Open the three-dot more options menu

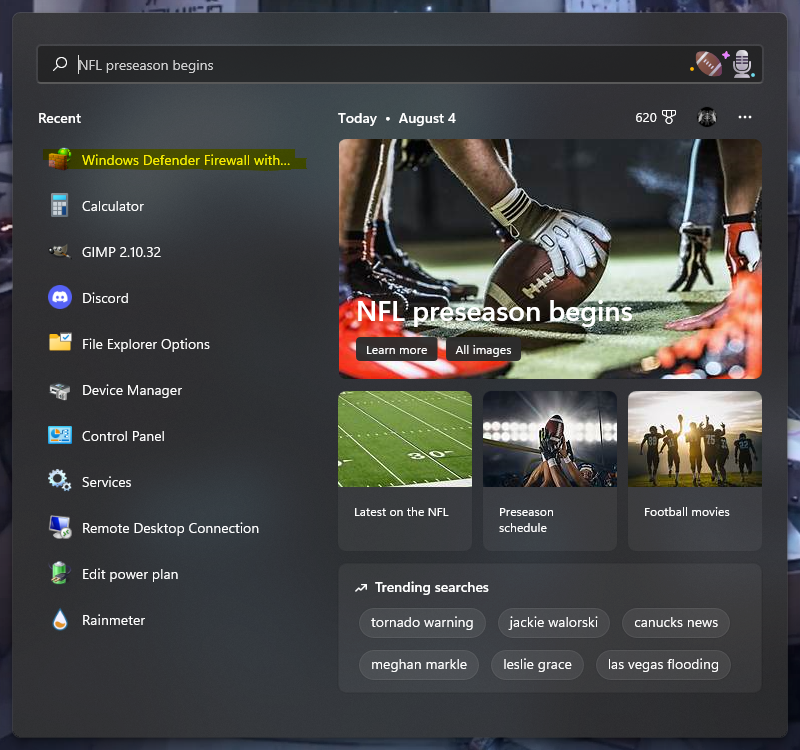pos(744,117)
